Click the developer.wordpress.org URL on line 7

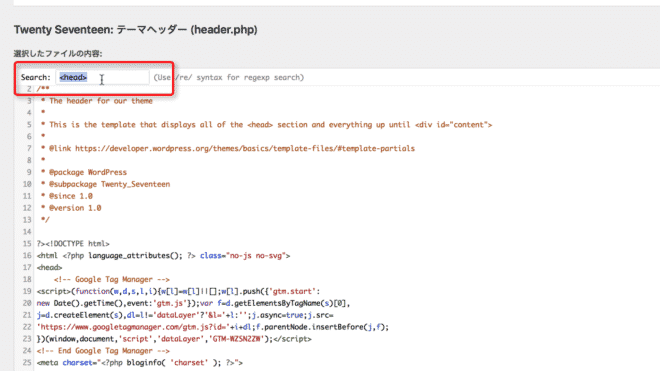pyautogui.click(x=245, y=148)
